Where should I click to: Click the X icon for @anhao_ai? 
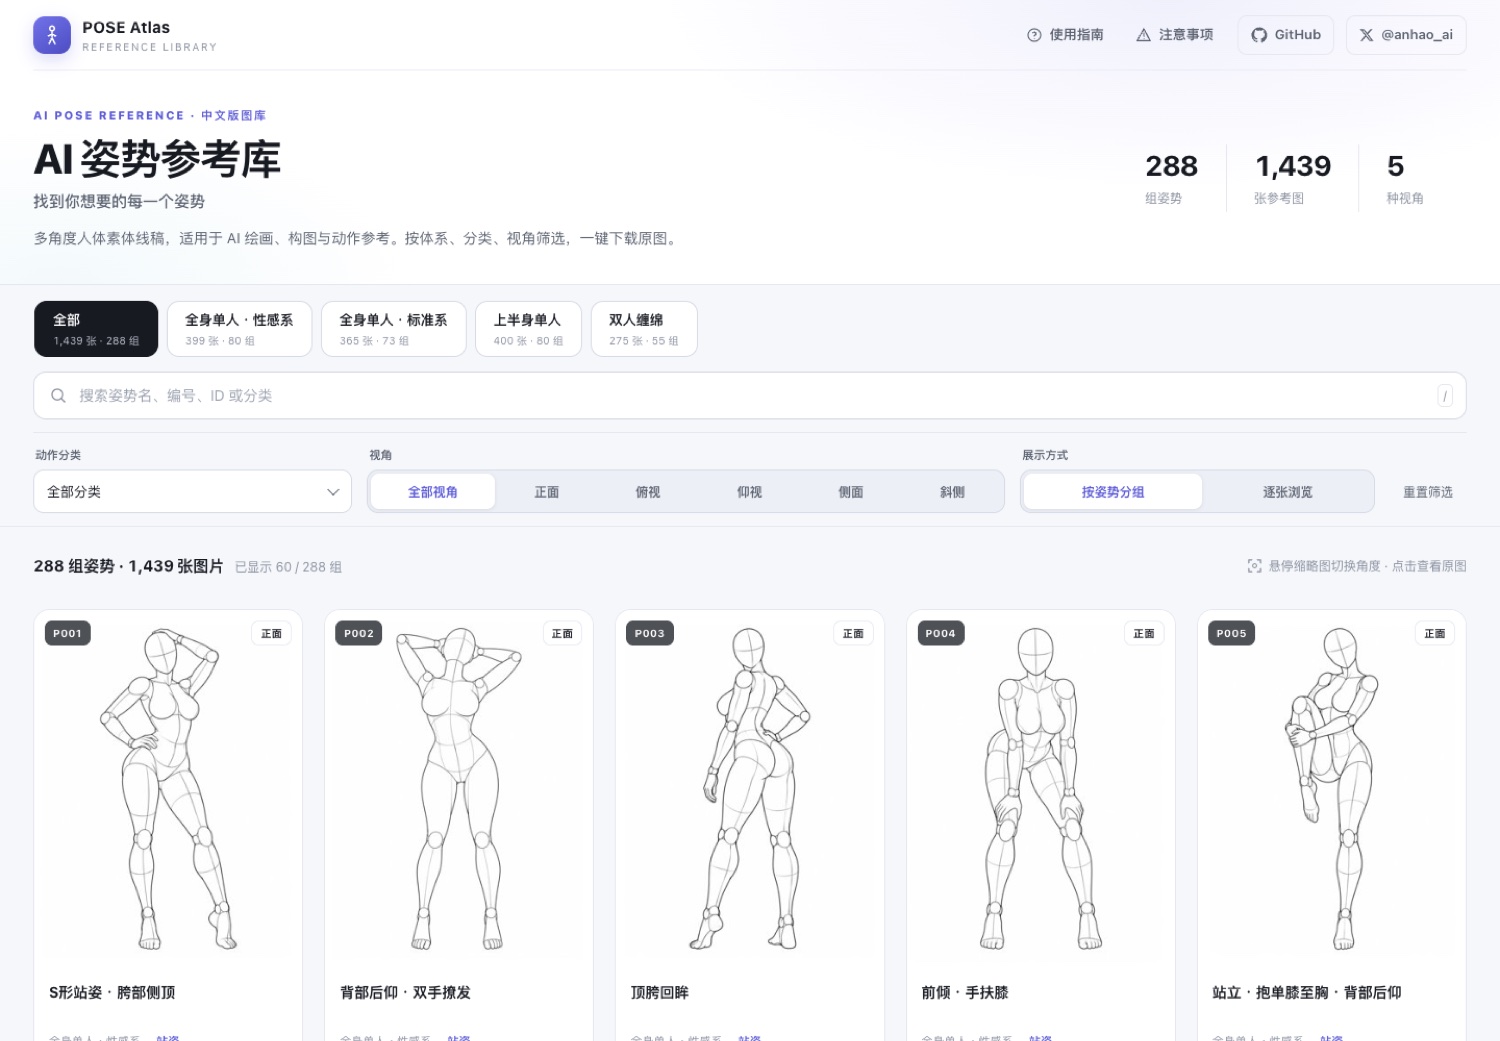1366,35
